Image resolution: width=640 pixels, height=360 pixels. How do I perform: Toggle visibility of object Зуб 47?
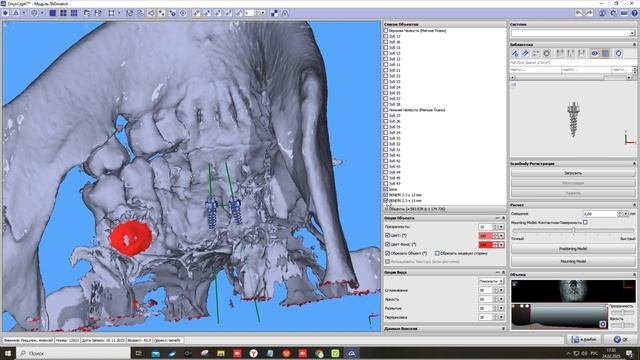[x=386, y=184]
